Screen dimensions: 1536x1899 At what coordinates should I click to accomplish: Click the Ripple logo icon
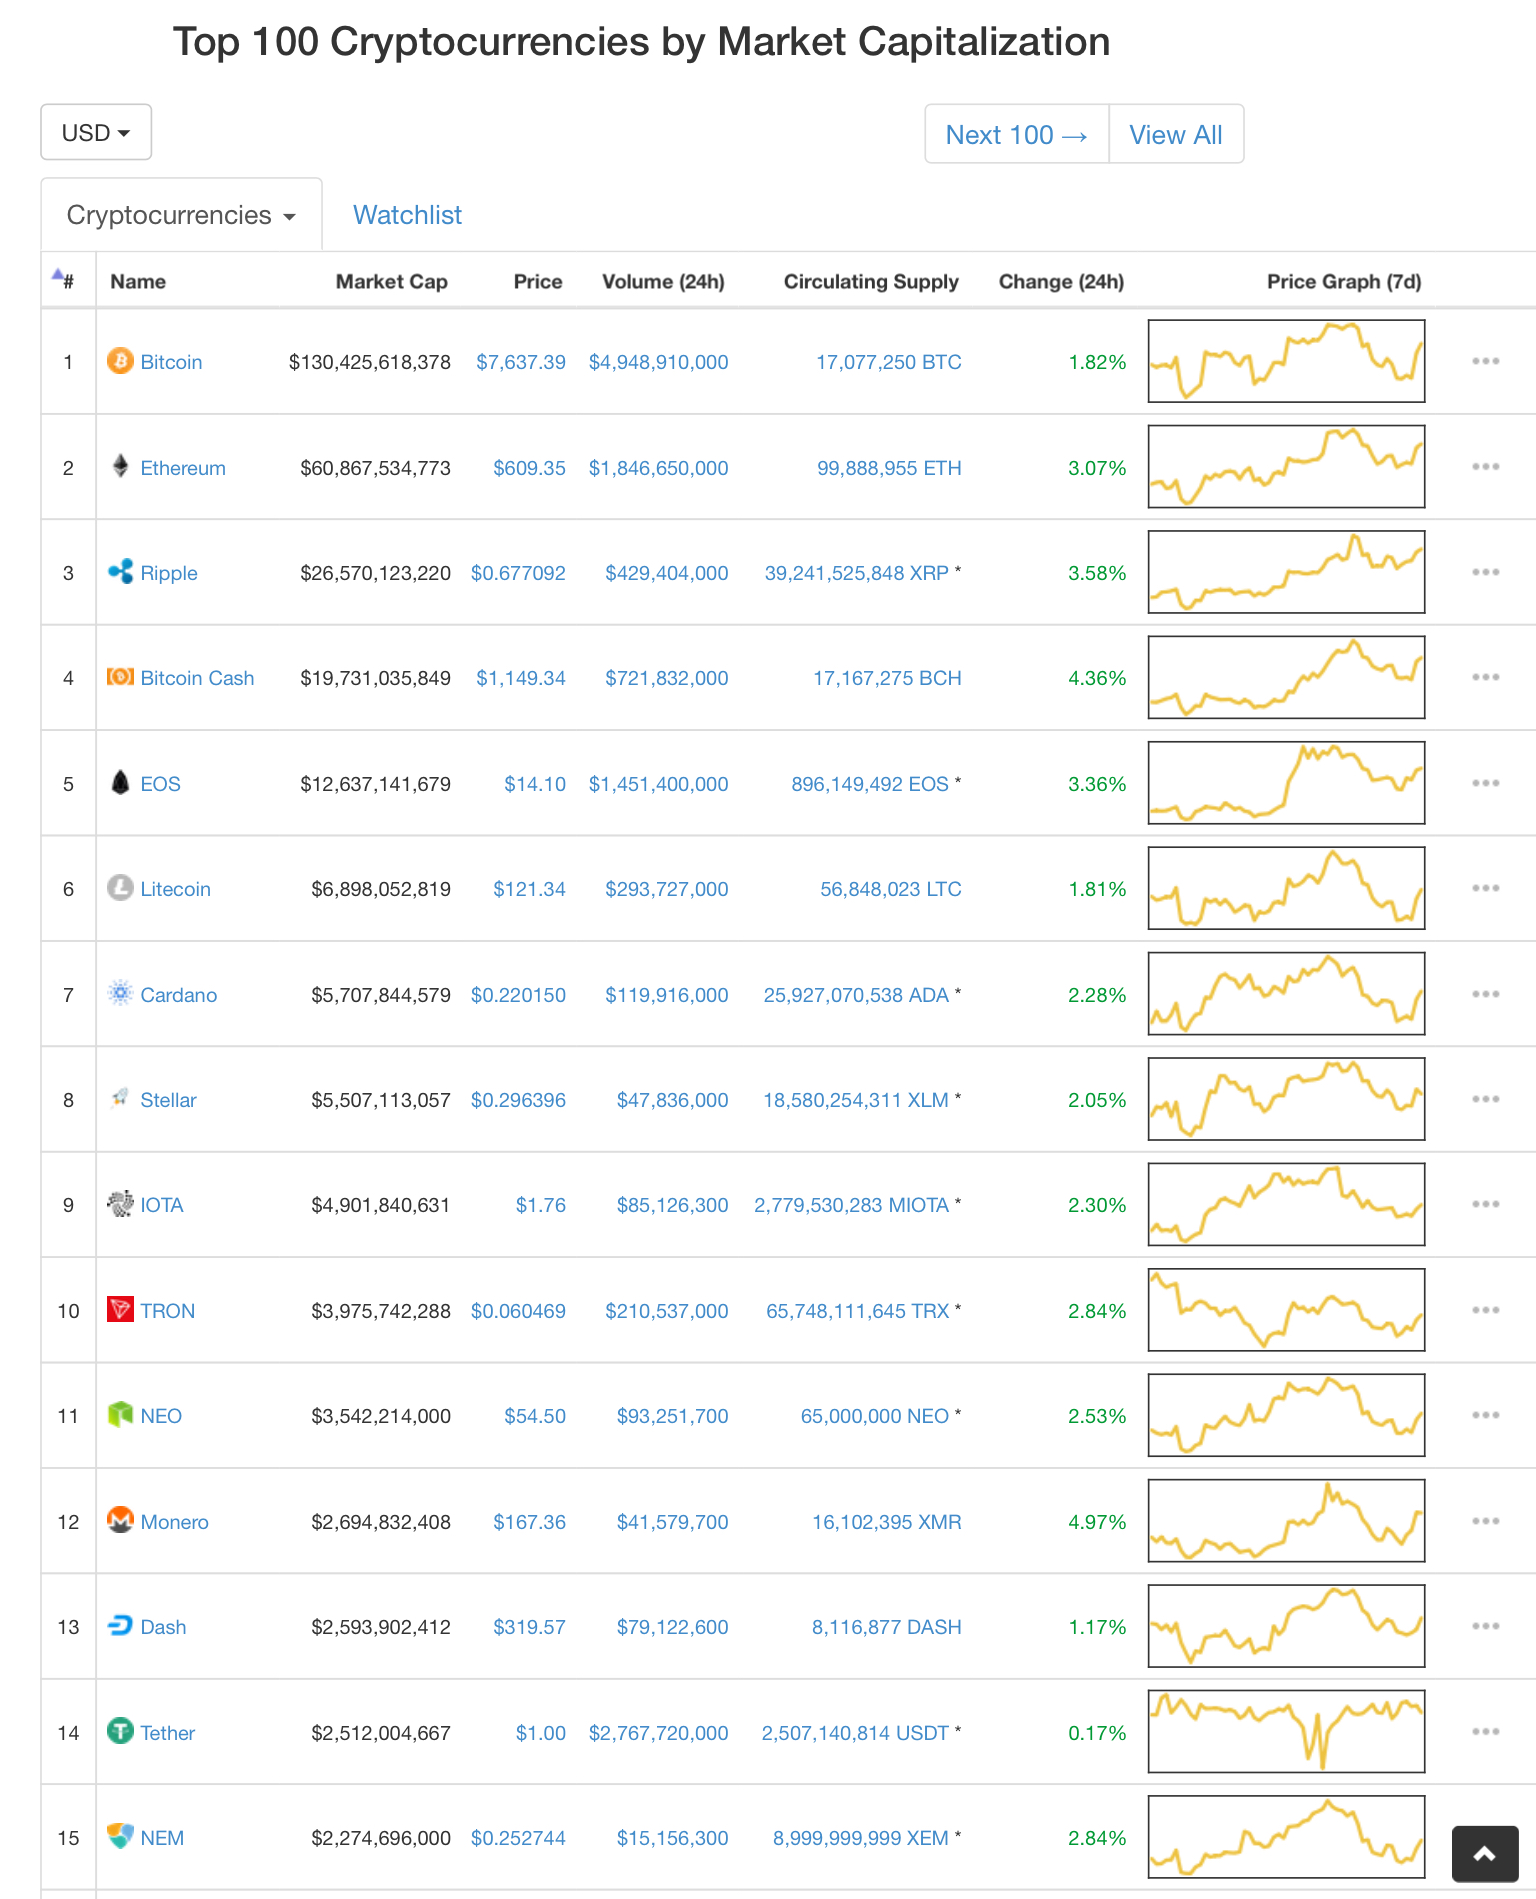tap(120, 572)
